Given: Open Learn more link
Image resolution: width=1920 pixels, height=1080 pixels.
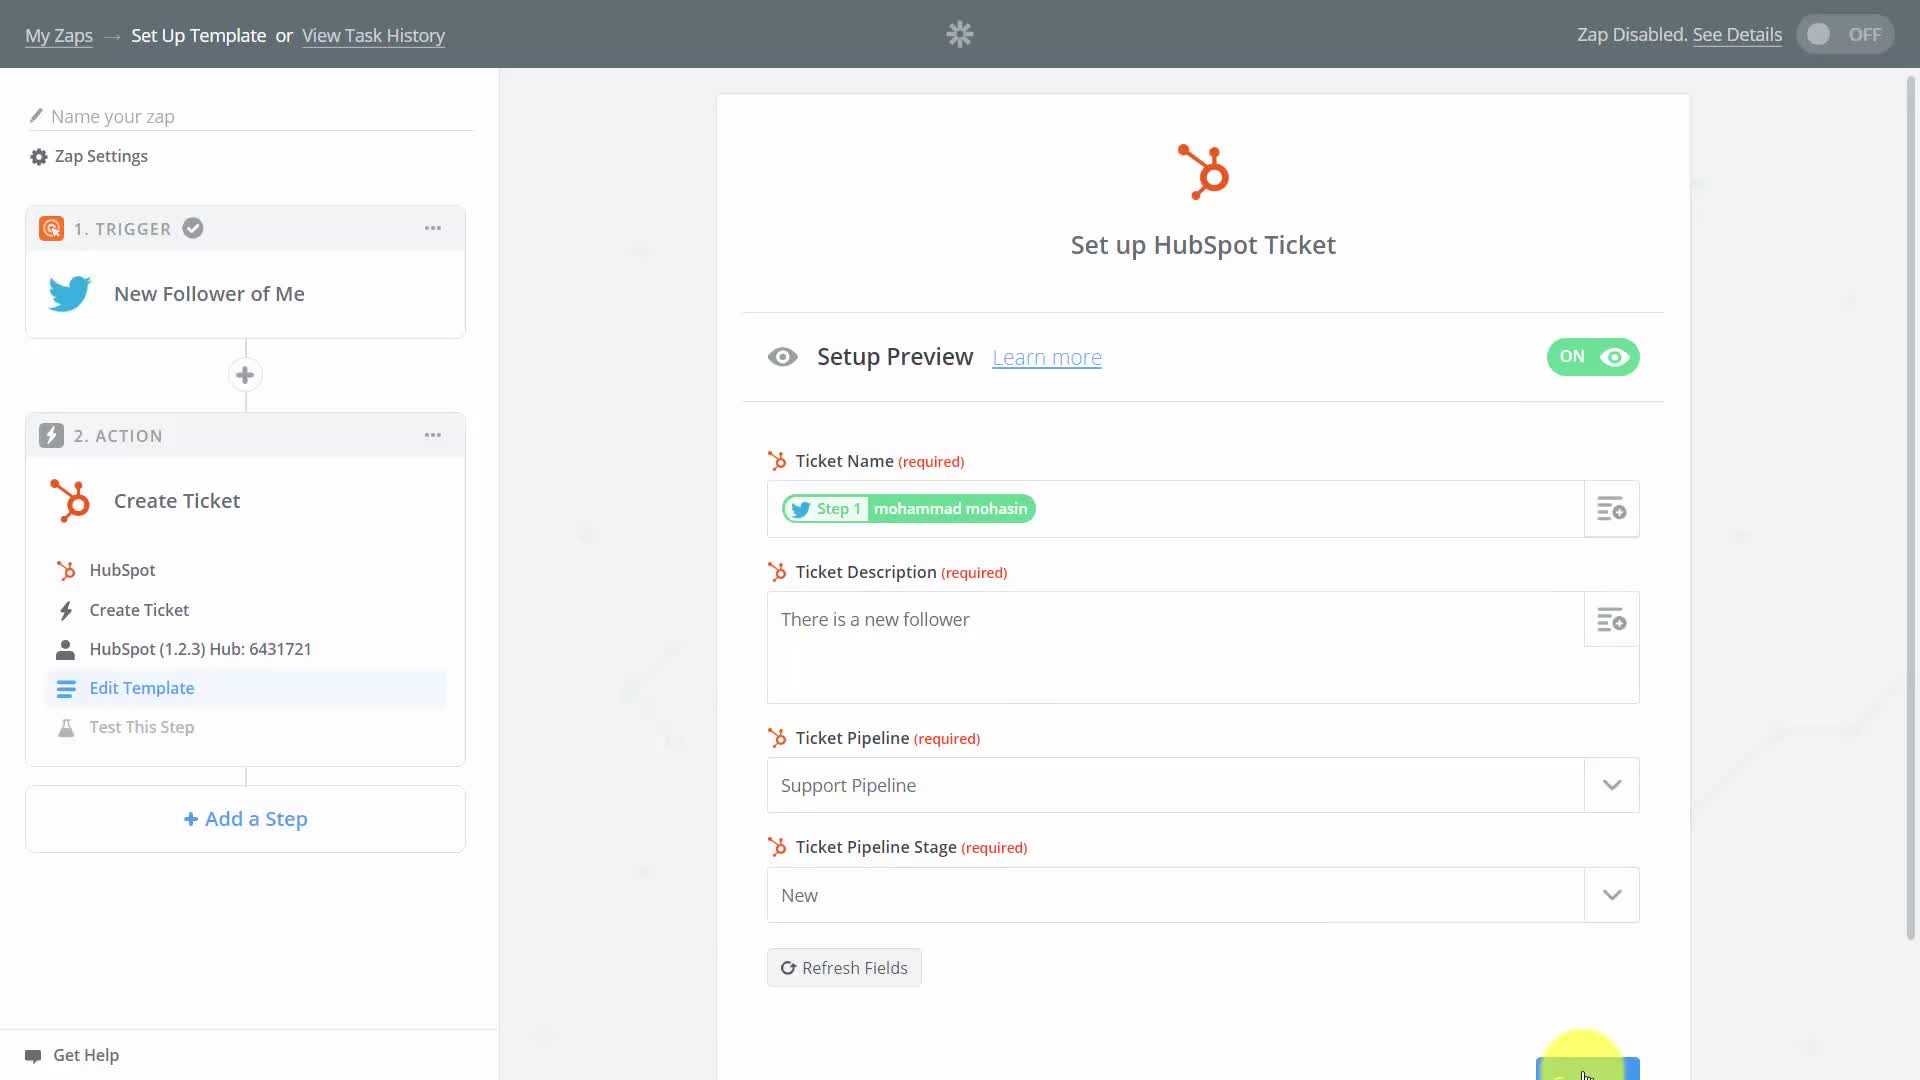Looking at the screenshot, I should pyautogui.click(x=1046, y=358).
